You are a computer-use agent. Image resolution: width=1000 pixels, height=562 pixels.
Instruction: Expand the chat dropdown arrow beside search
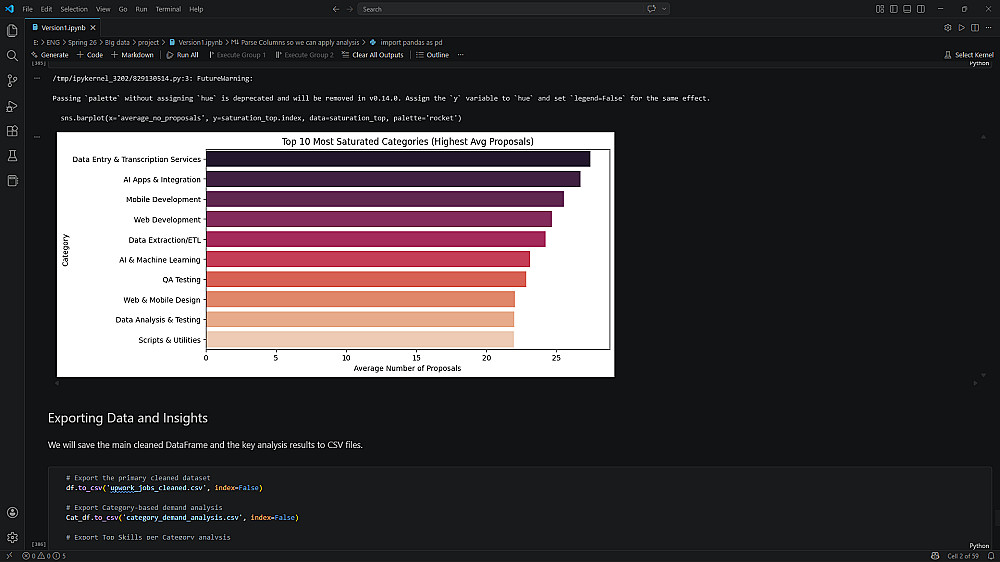[664, 9]
